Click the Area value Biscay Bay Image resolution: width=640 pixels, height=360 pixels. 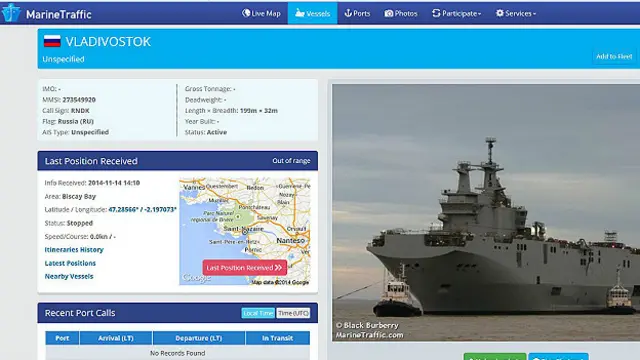(79, 196)
